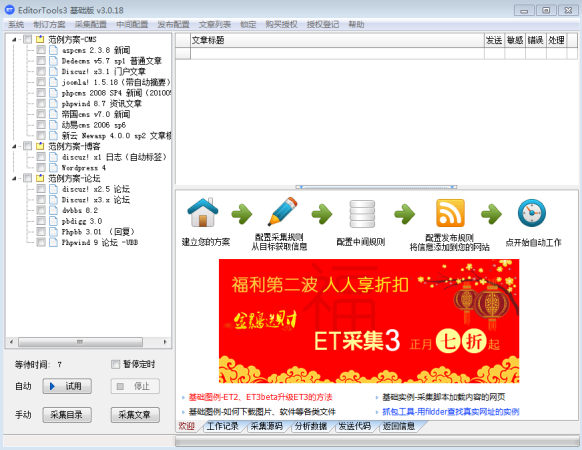The image size is (582, 450).
Task: Switch to the 工作记录 tab
Action: (222, 426)
